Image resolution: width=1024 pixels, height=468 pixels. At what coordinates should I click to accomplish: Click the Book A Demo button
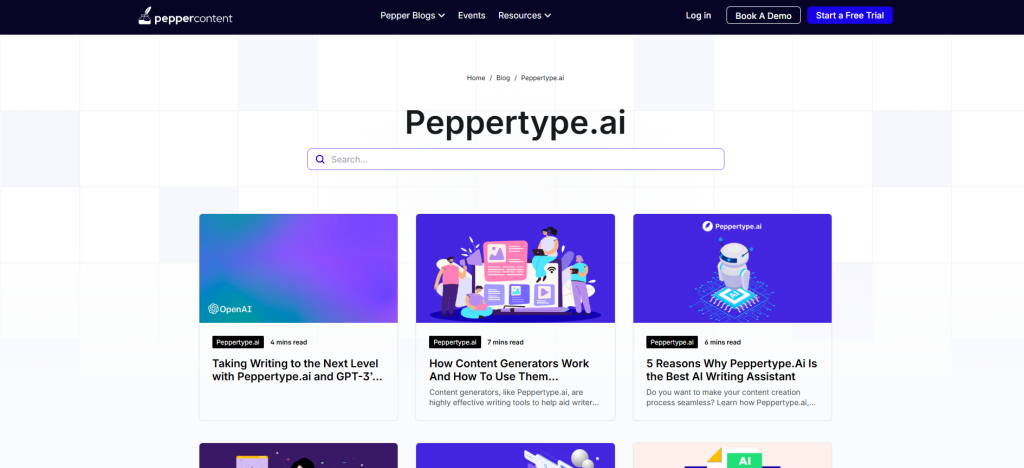click(763, 16)
